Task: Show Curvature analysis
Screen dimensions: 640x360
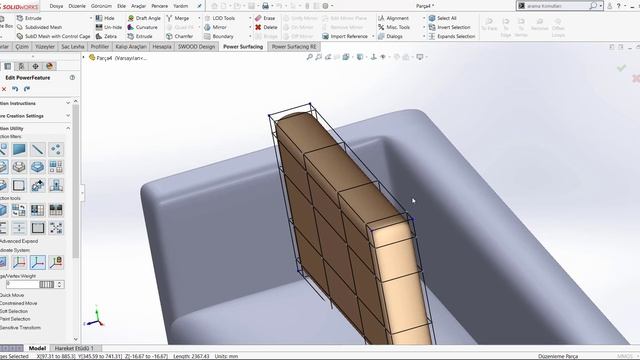Action: [x=142, y=27]
